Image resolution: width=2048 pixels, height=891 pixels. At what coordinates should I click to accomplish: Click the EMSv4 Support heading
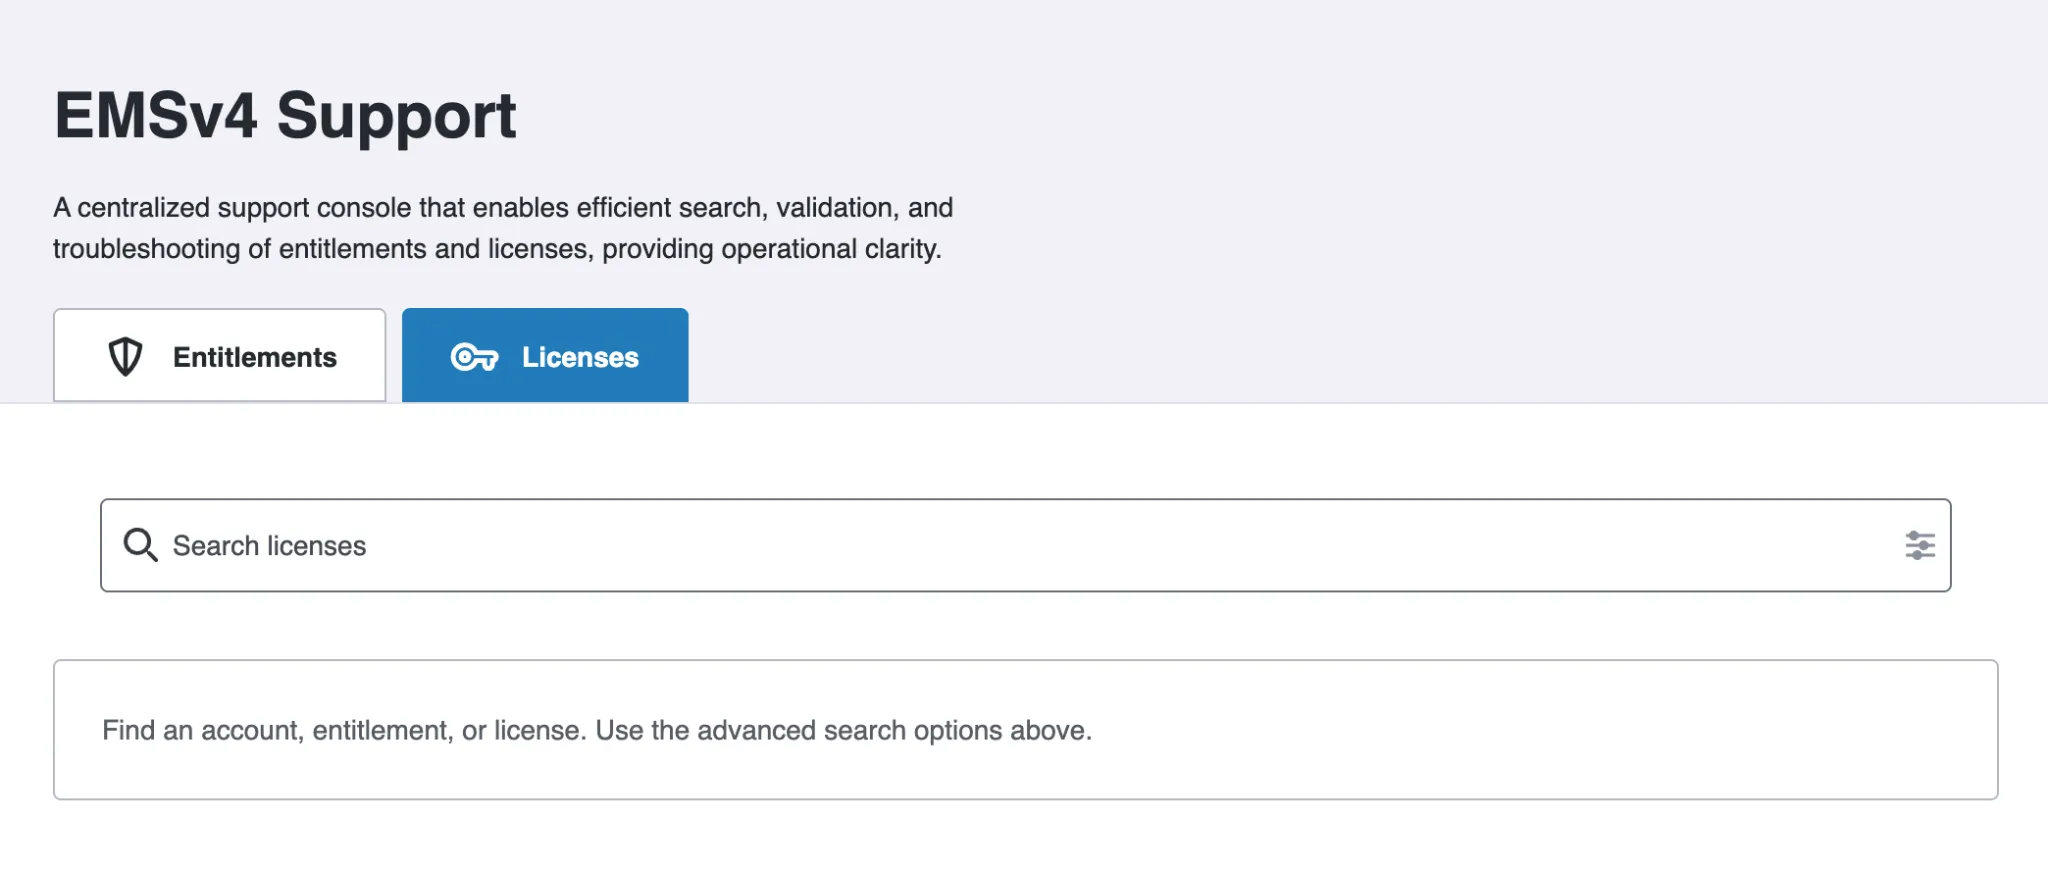[285, 116]
